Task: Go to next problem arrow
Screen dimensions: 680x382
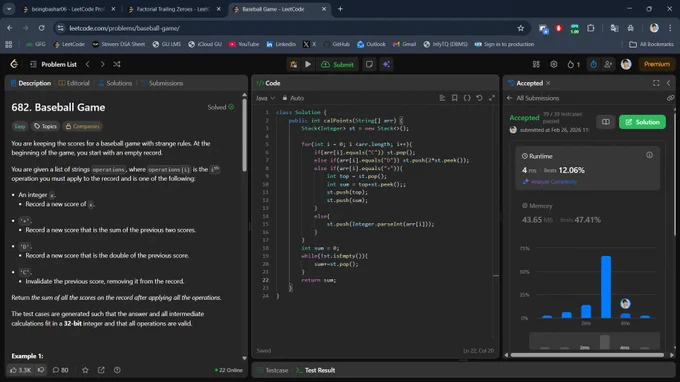Action: pos(102,64)
